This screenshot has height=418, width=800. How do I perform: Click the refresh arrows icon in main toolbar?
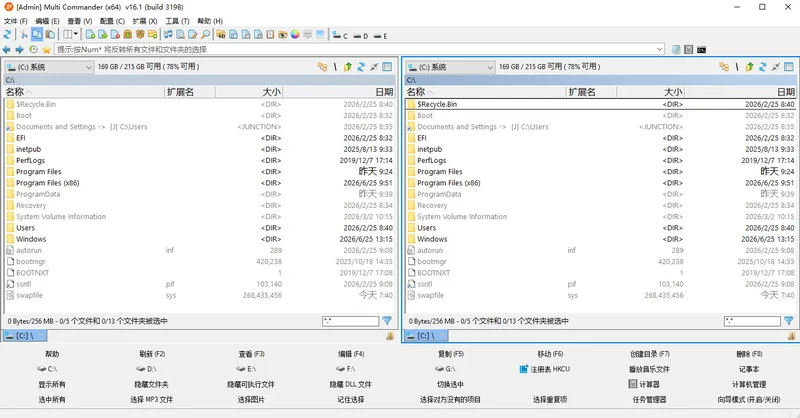7,34
